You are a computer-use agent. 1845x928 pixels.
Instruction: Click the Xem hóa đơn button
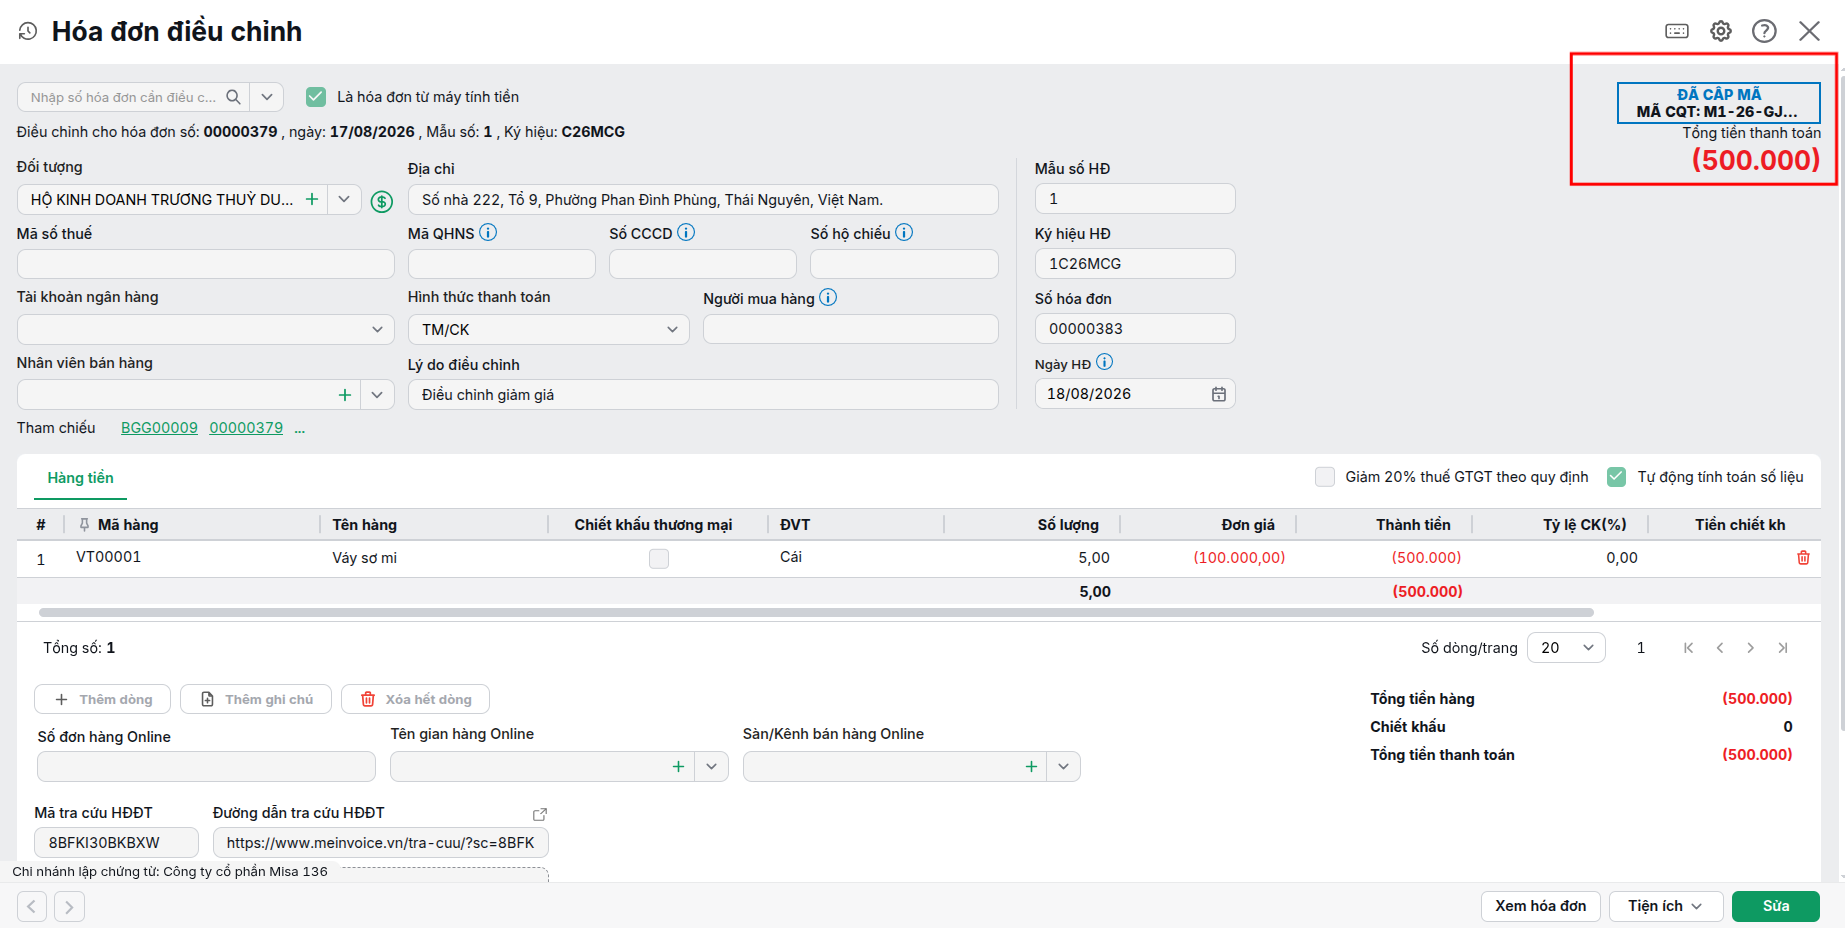coord(1541,906)
